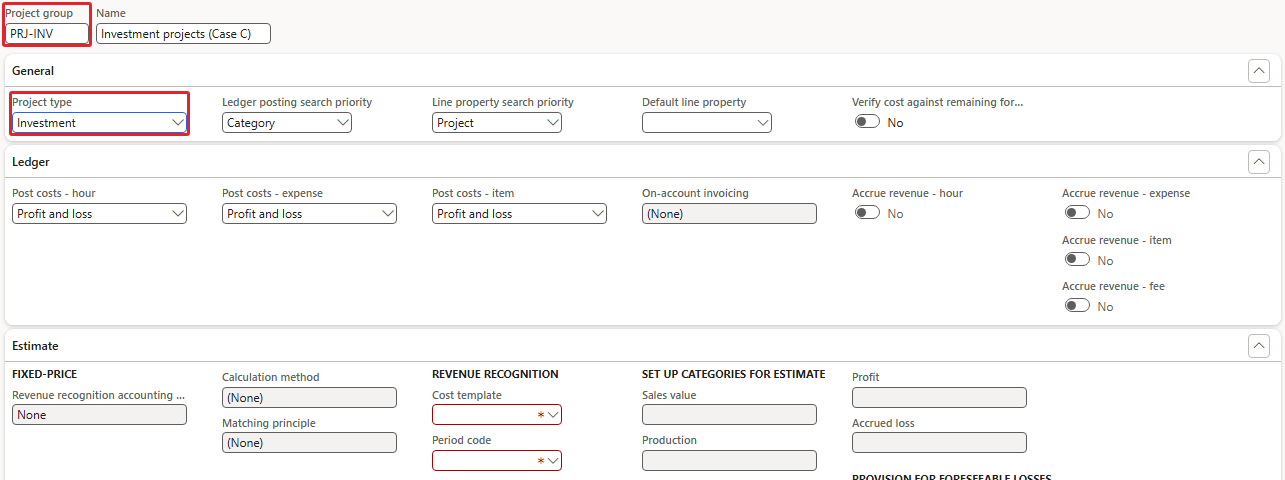The height and width of the screenshot is (480, 1285).
Task: Click the Accrued loss field
Action: click(939, 443)
